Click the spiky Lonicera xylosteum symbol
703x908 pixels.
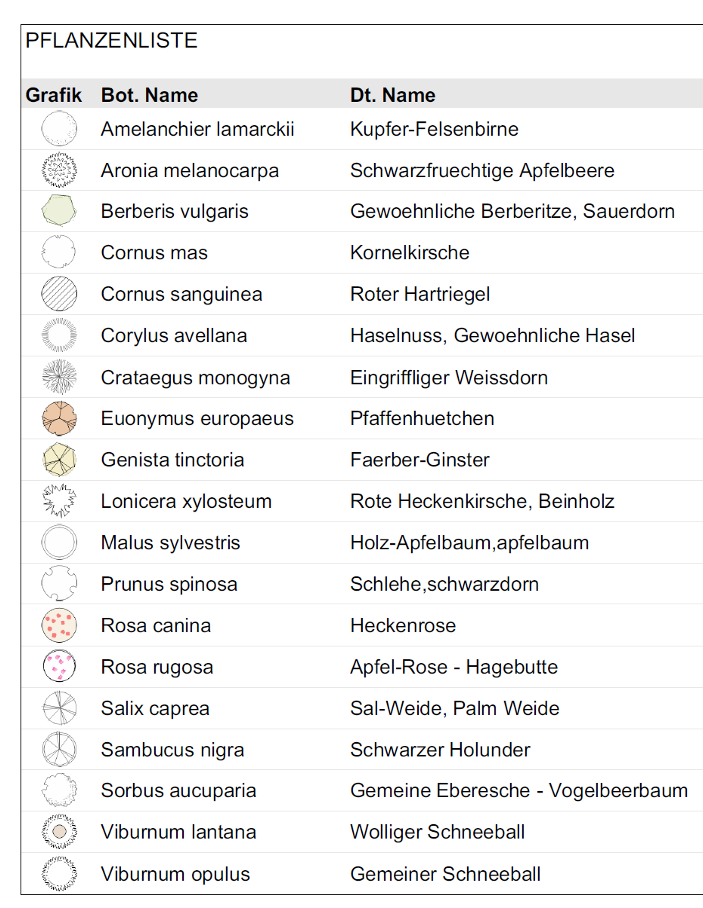point(59,501)
